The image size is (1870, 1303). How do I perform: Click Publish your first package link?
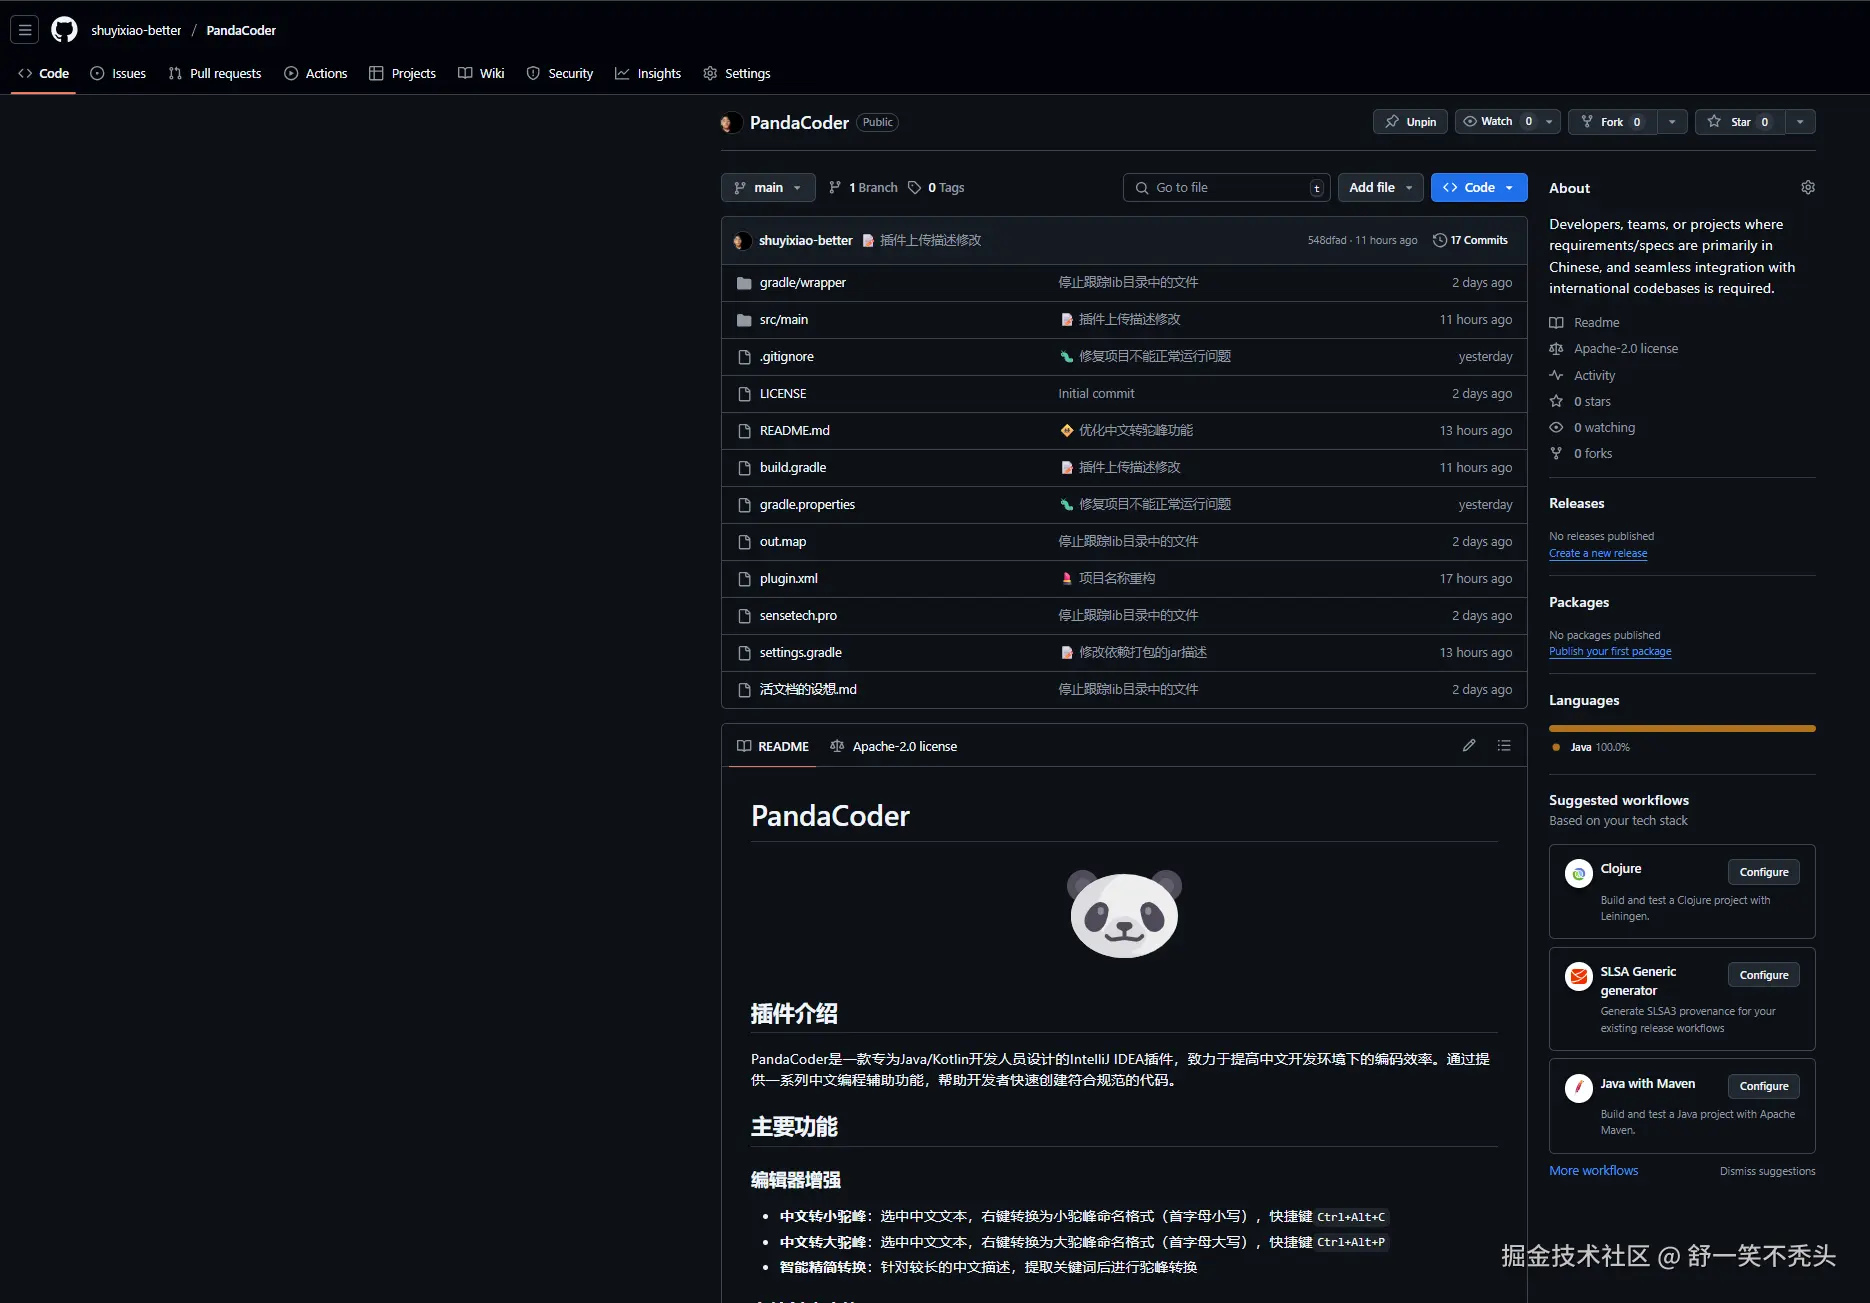click(1610, 652)
